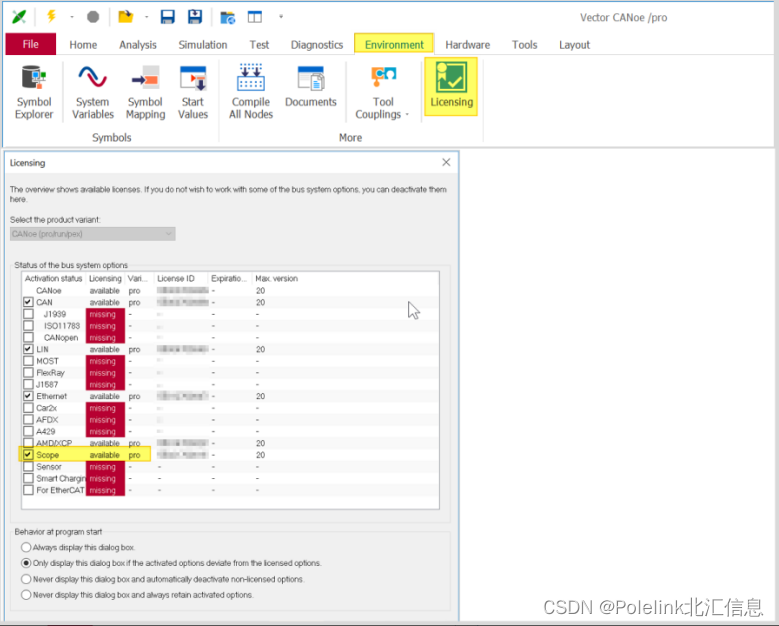Click Compile All Nodes
Image resolution: width=779 pixels, height=626 pixels.
[251, 92]
